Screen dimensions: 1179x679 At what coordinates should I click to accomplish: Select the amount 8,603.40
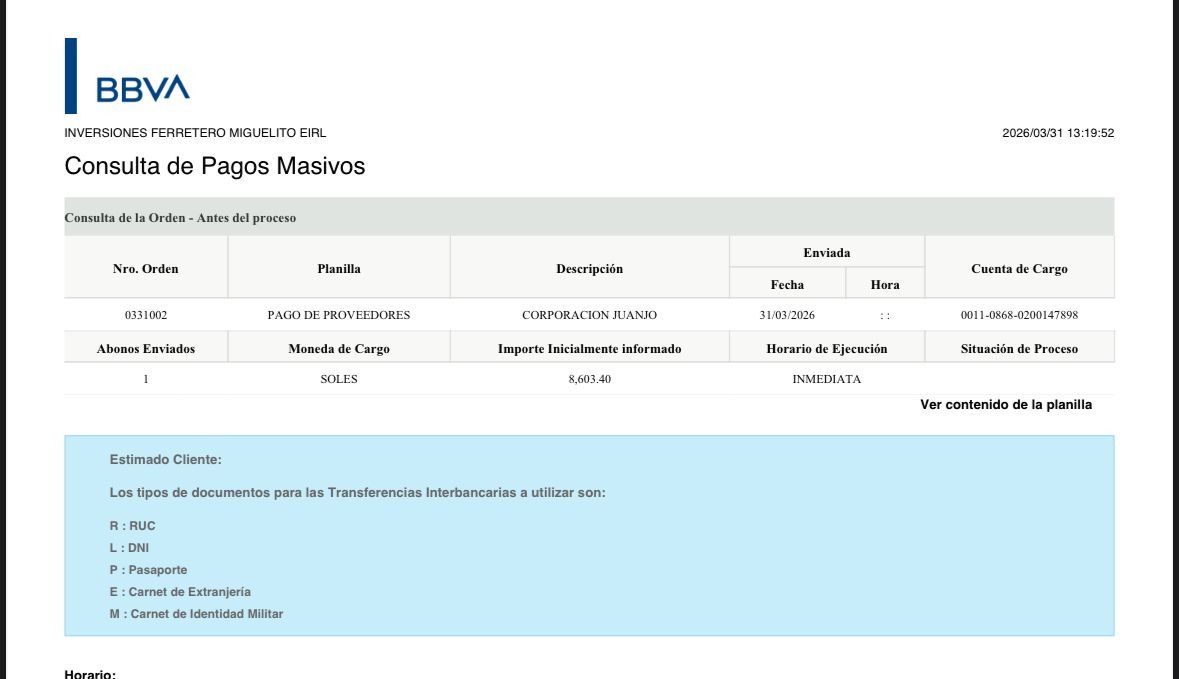[x=589, y=379]
